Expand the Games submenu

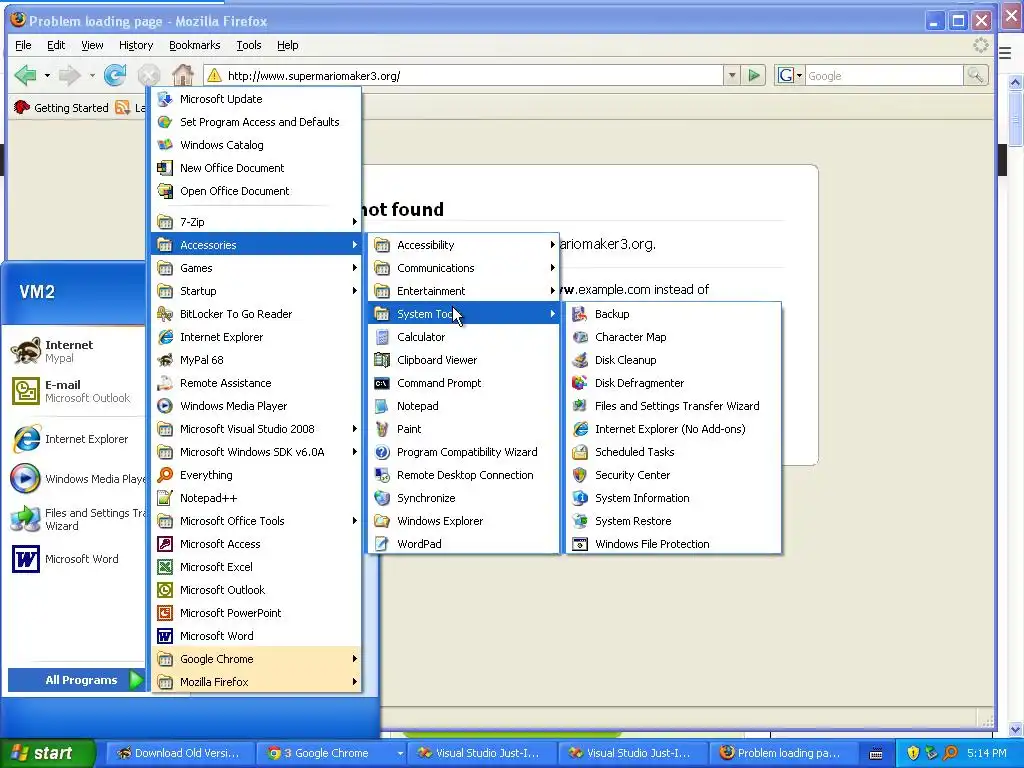point(256,268)
